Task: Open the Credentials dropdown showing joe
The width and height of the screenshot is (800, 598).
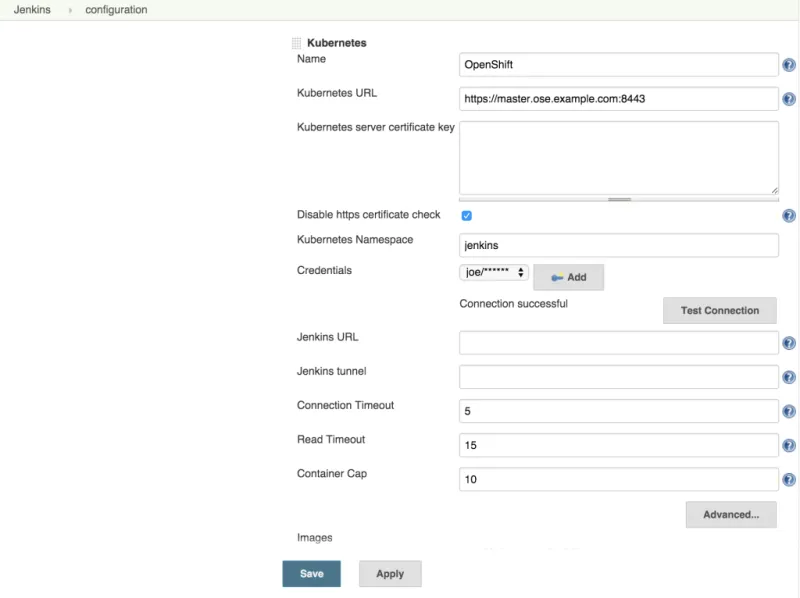Action: [x=494, y=270]
